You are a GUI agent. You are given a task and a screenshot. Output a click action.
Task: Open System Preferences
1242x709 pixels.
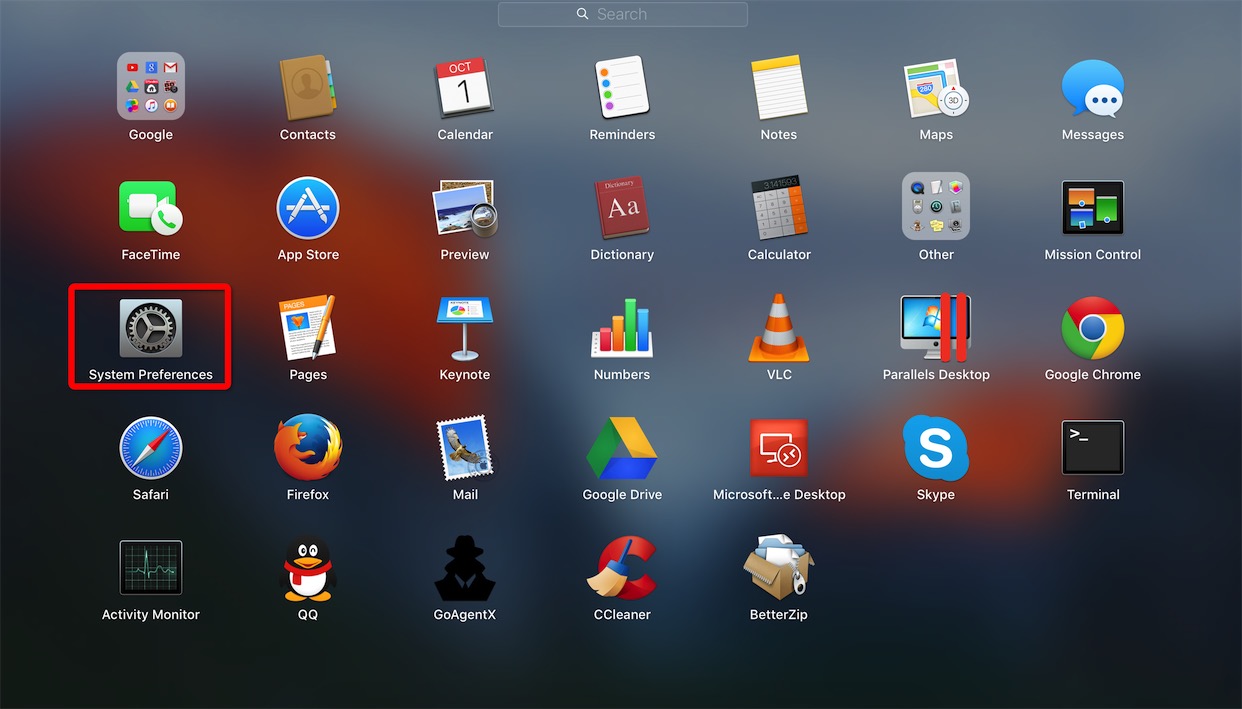pos(151,327)
